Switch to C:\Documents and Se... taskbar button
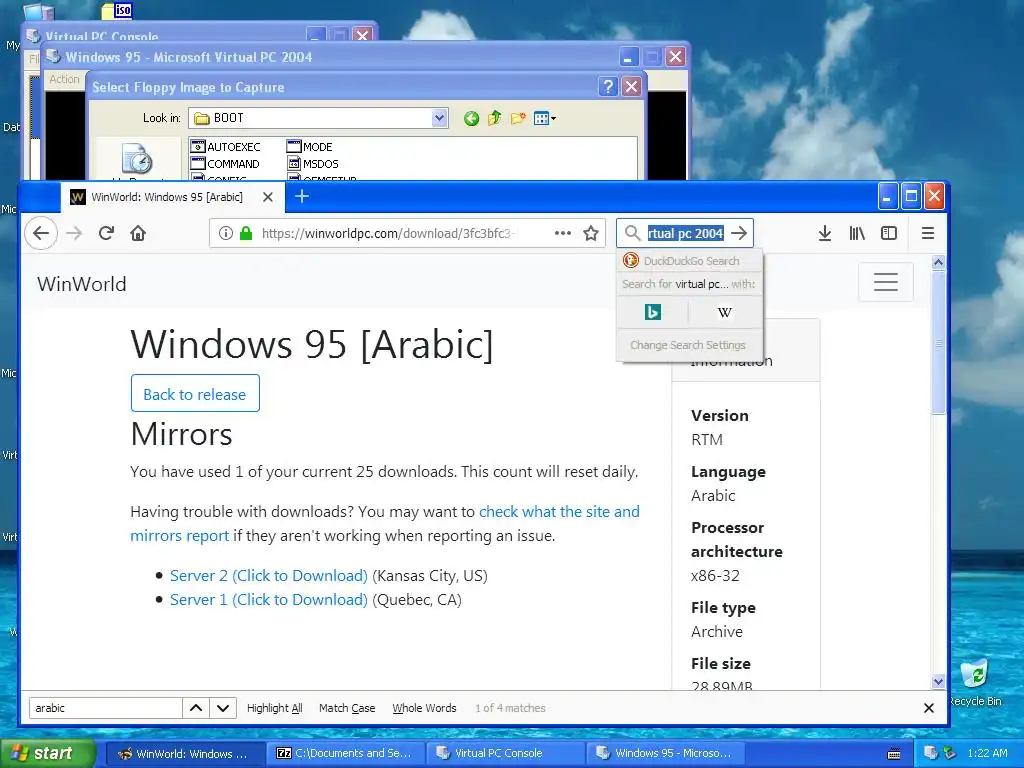 click(345, 753)
